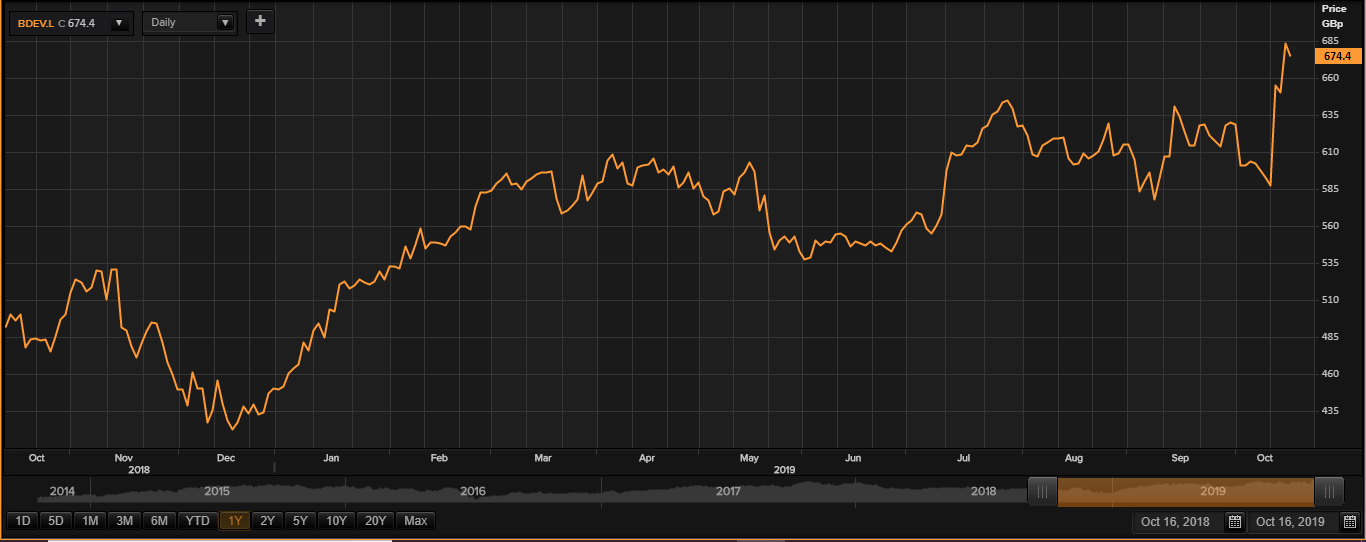Open the BDEV.L symbol dropdown arrow
Screen dimensions: 1366x542
pyautogui.click(x=119, y=22)
